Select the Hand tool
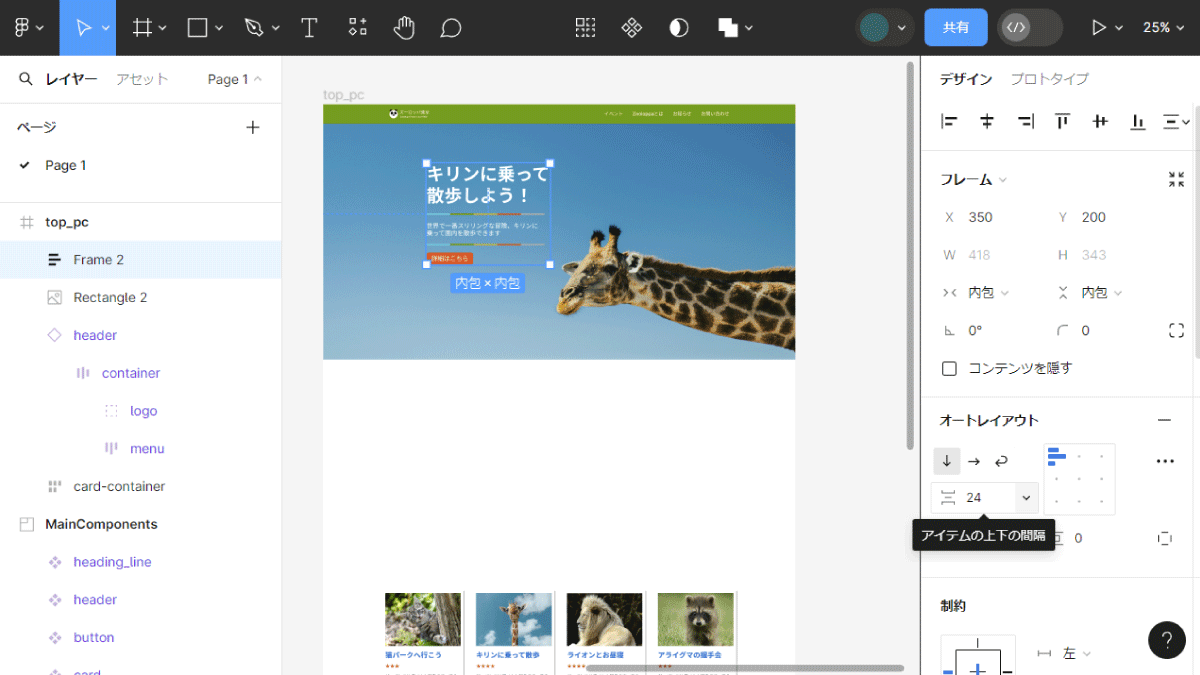 [404, 28]
